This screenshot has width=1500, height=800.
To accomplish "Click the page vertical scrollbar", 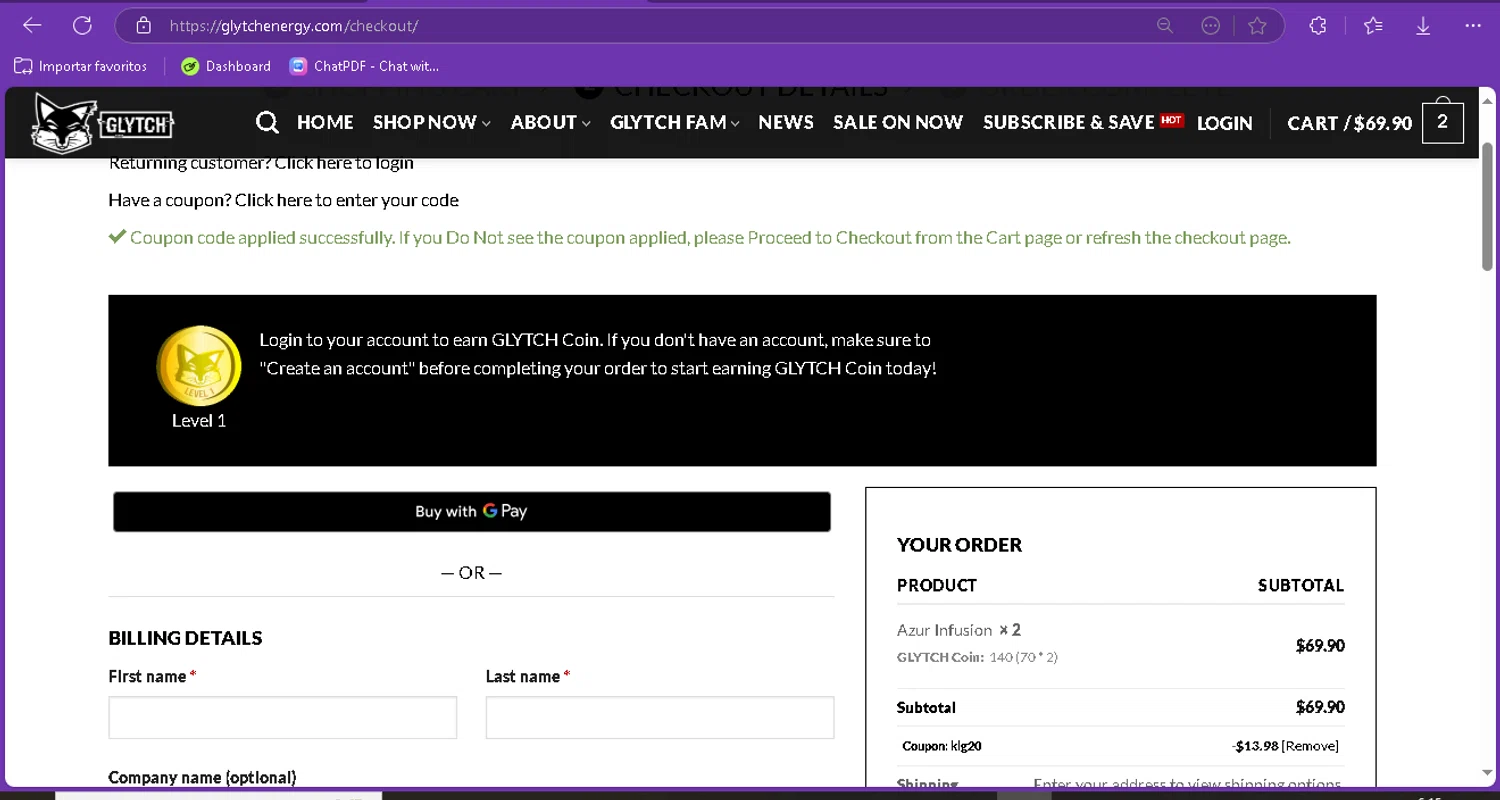I will [1487, 206].
